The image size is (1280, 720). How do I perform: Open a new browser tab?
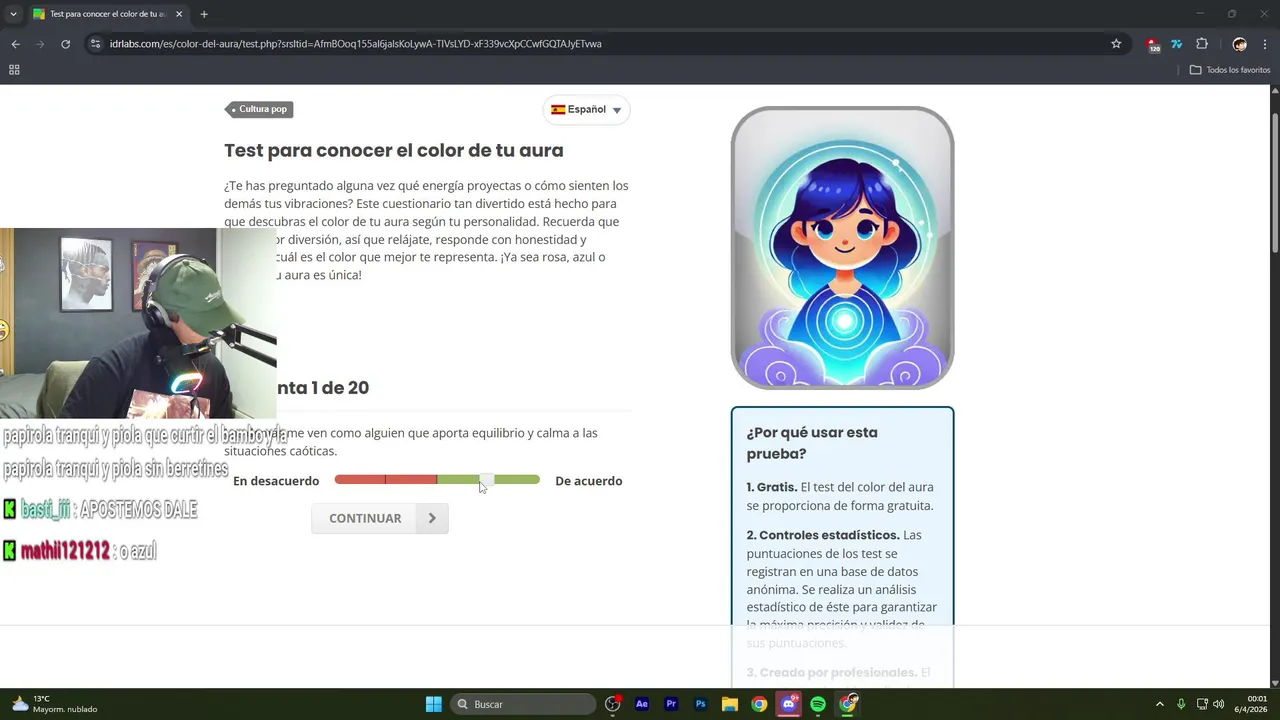click(x=204, y=14)
